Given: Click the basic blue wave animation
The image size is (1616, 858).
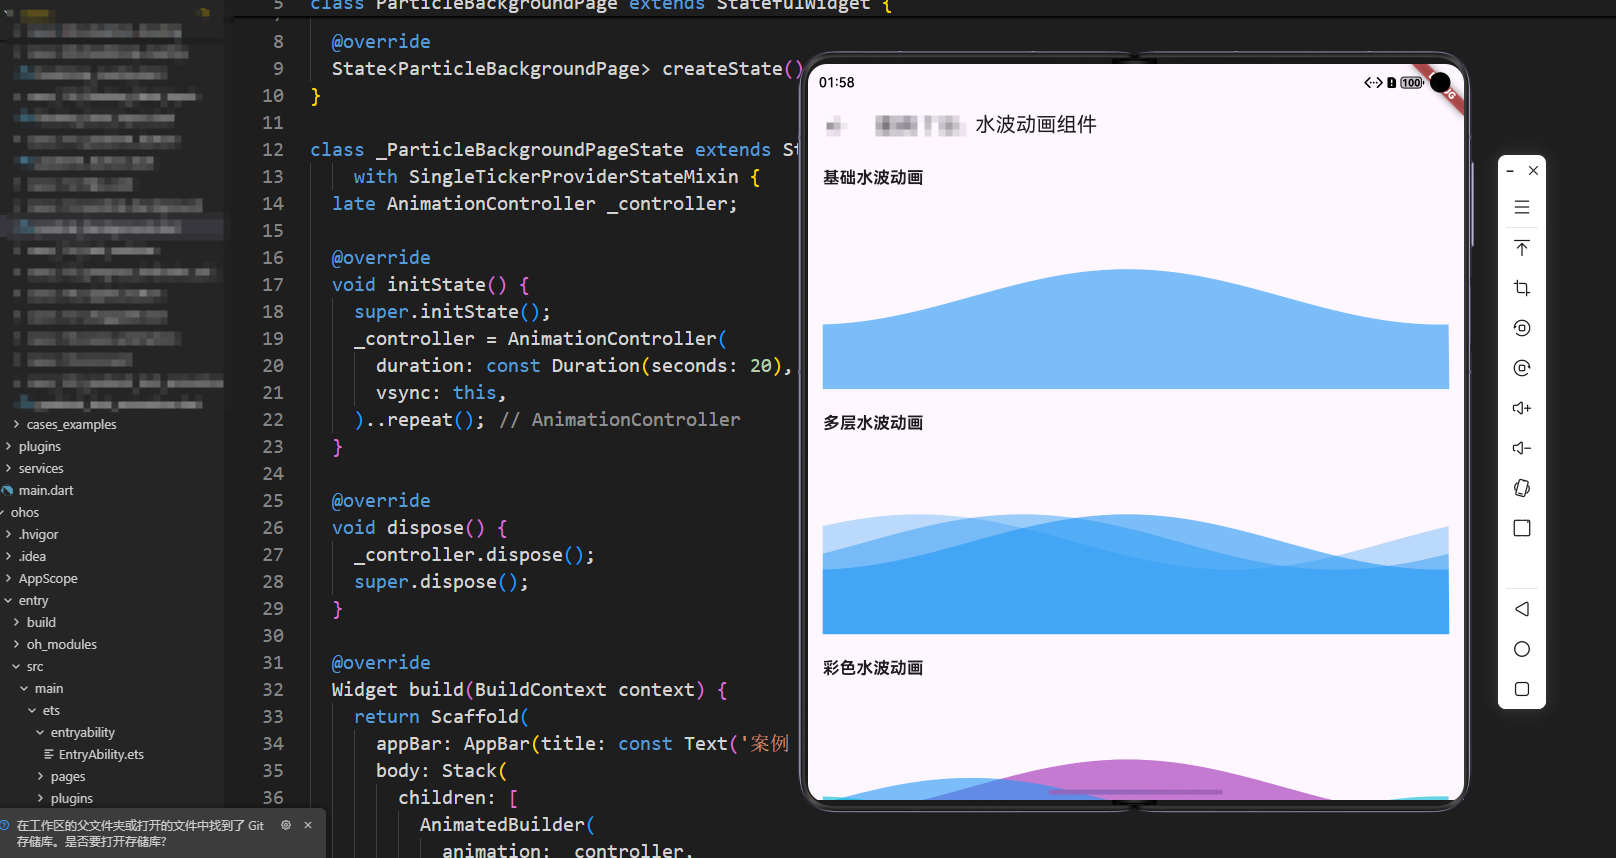Looking at the screenshot, I should [x=1135, y=329].
